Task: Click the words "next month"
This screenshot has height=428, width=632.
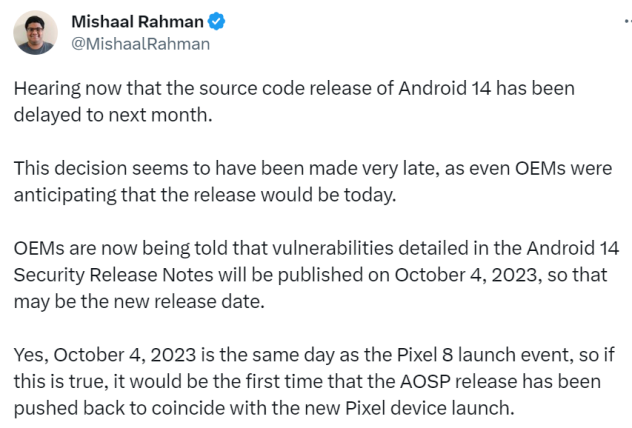Action: [x=175, y=113]
